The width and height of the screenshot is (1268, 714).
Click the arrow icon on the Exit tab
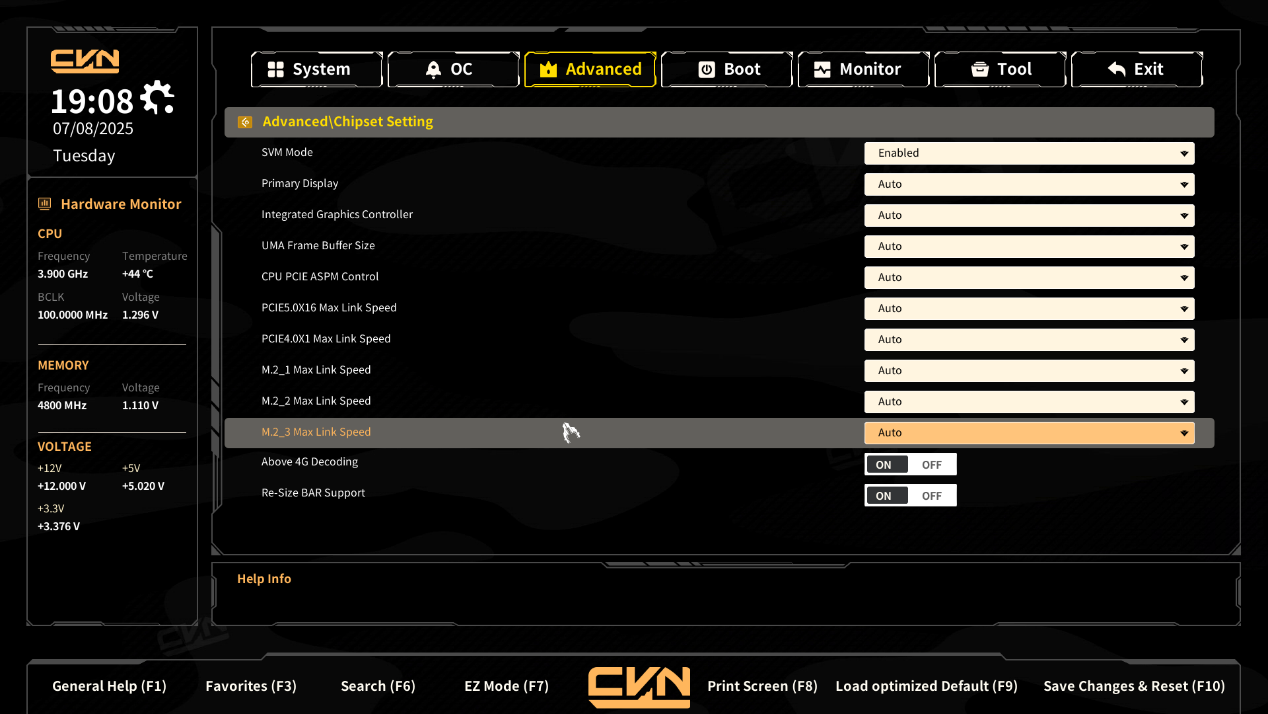1117,69
